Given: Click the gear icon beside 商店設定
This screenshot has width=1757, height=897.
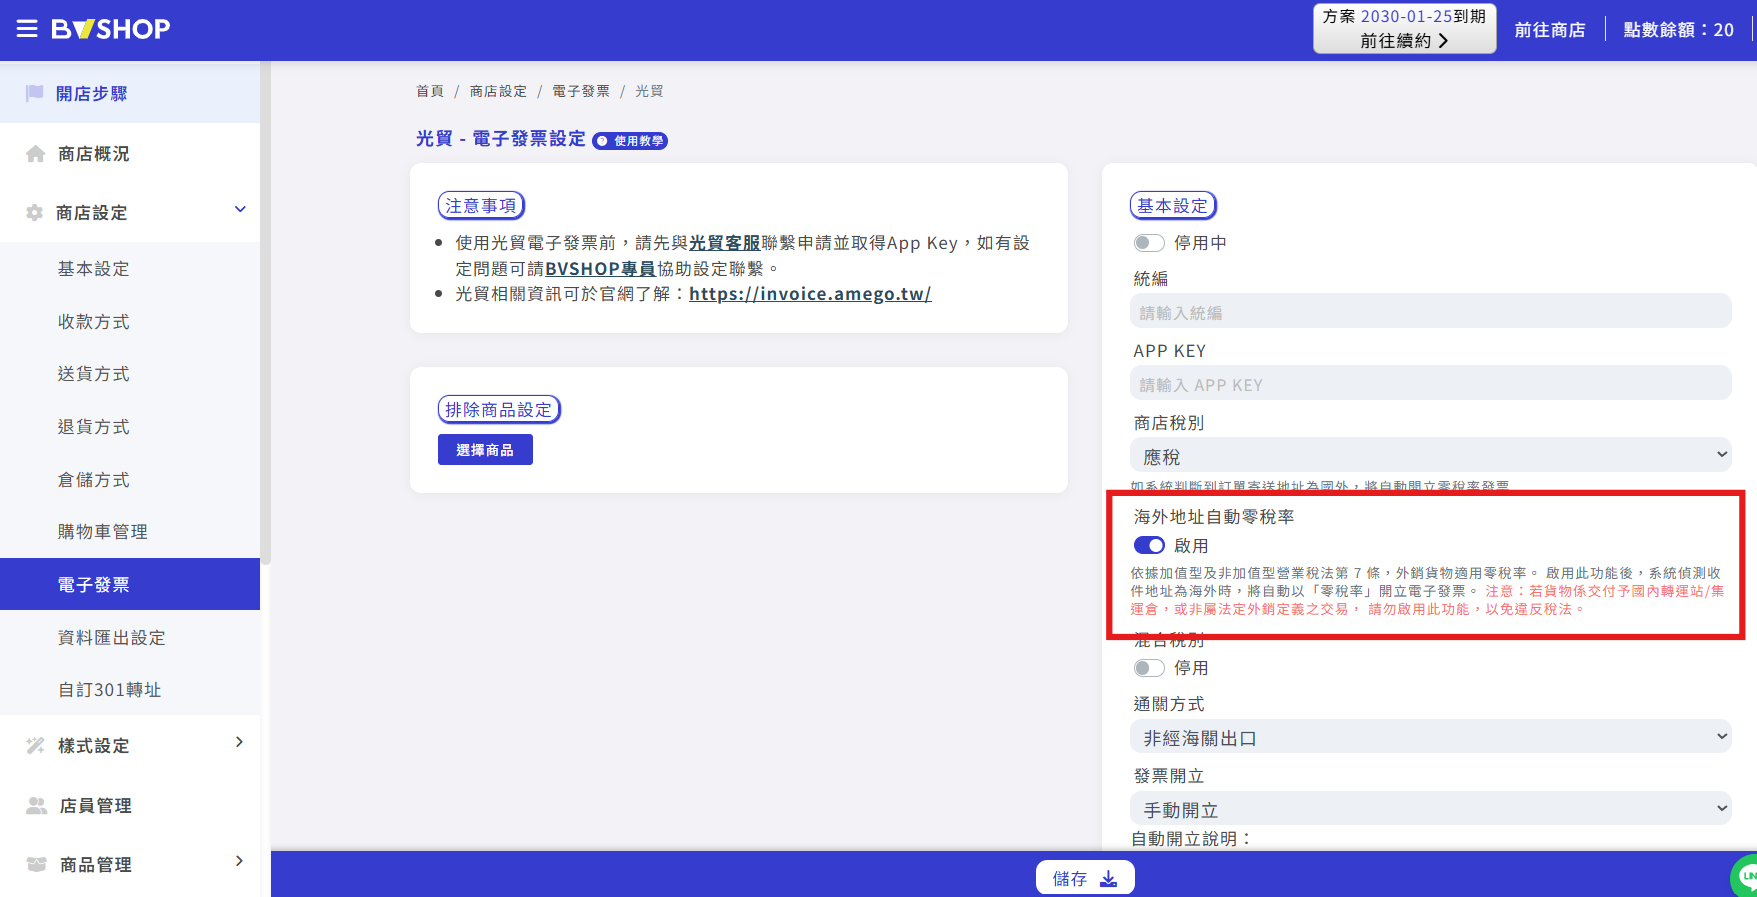Looking at the screenshot, I should (35, 213).
